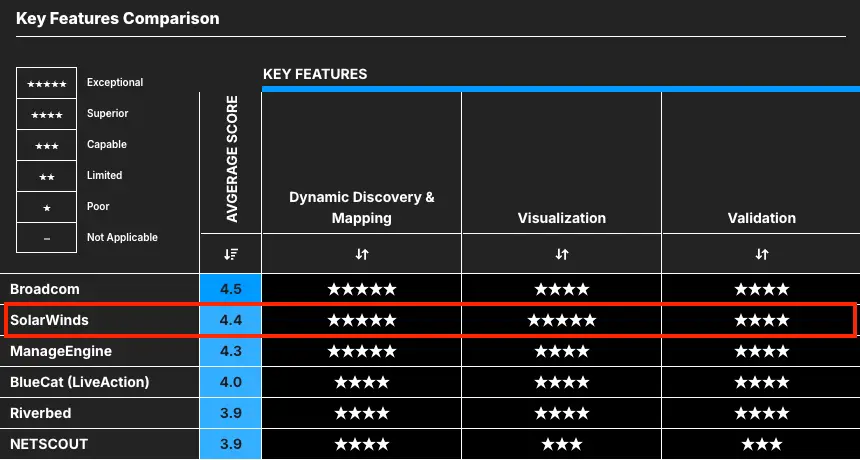
Task: Click Broadcom's Dynamic Discovery star rating
Action: (x=362, y=289)
